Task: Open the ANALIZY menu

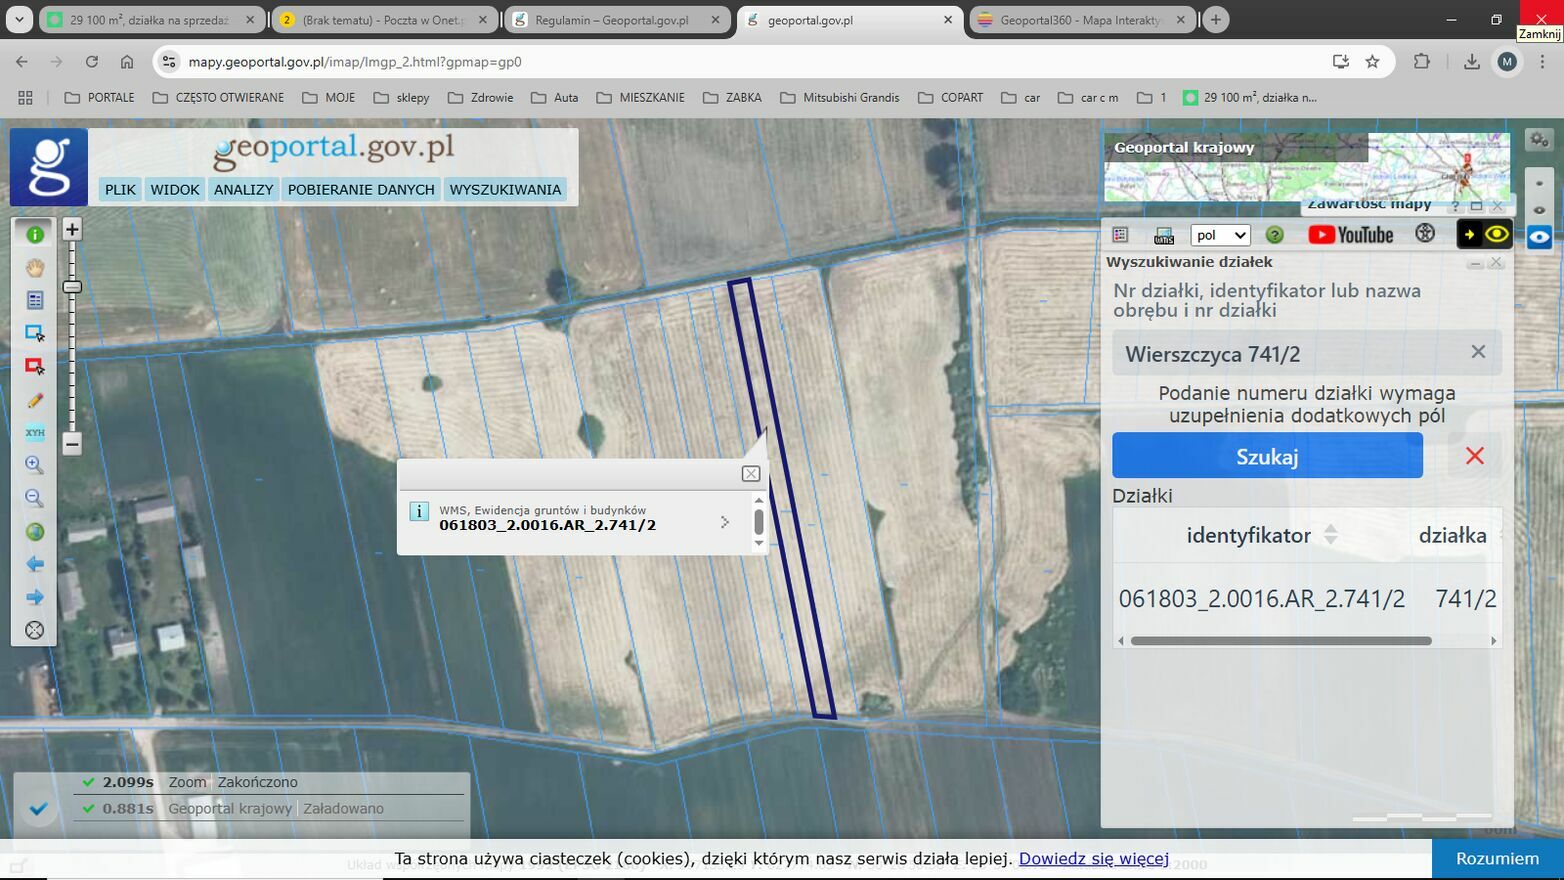Action: [244, 190]
